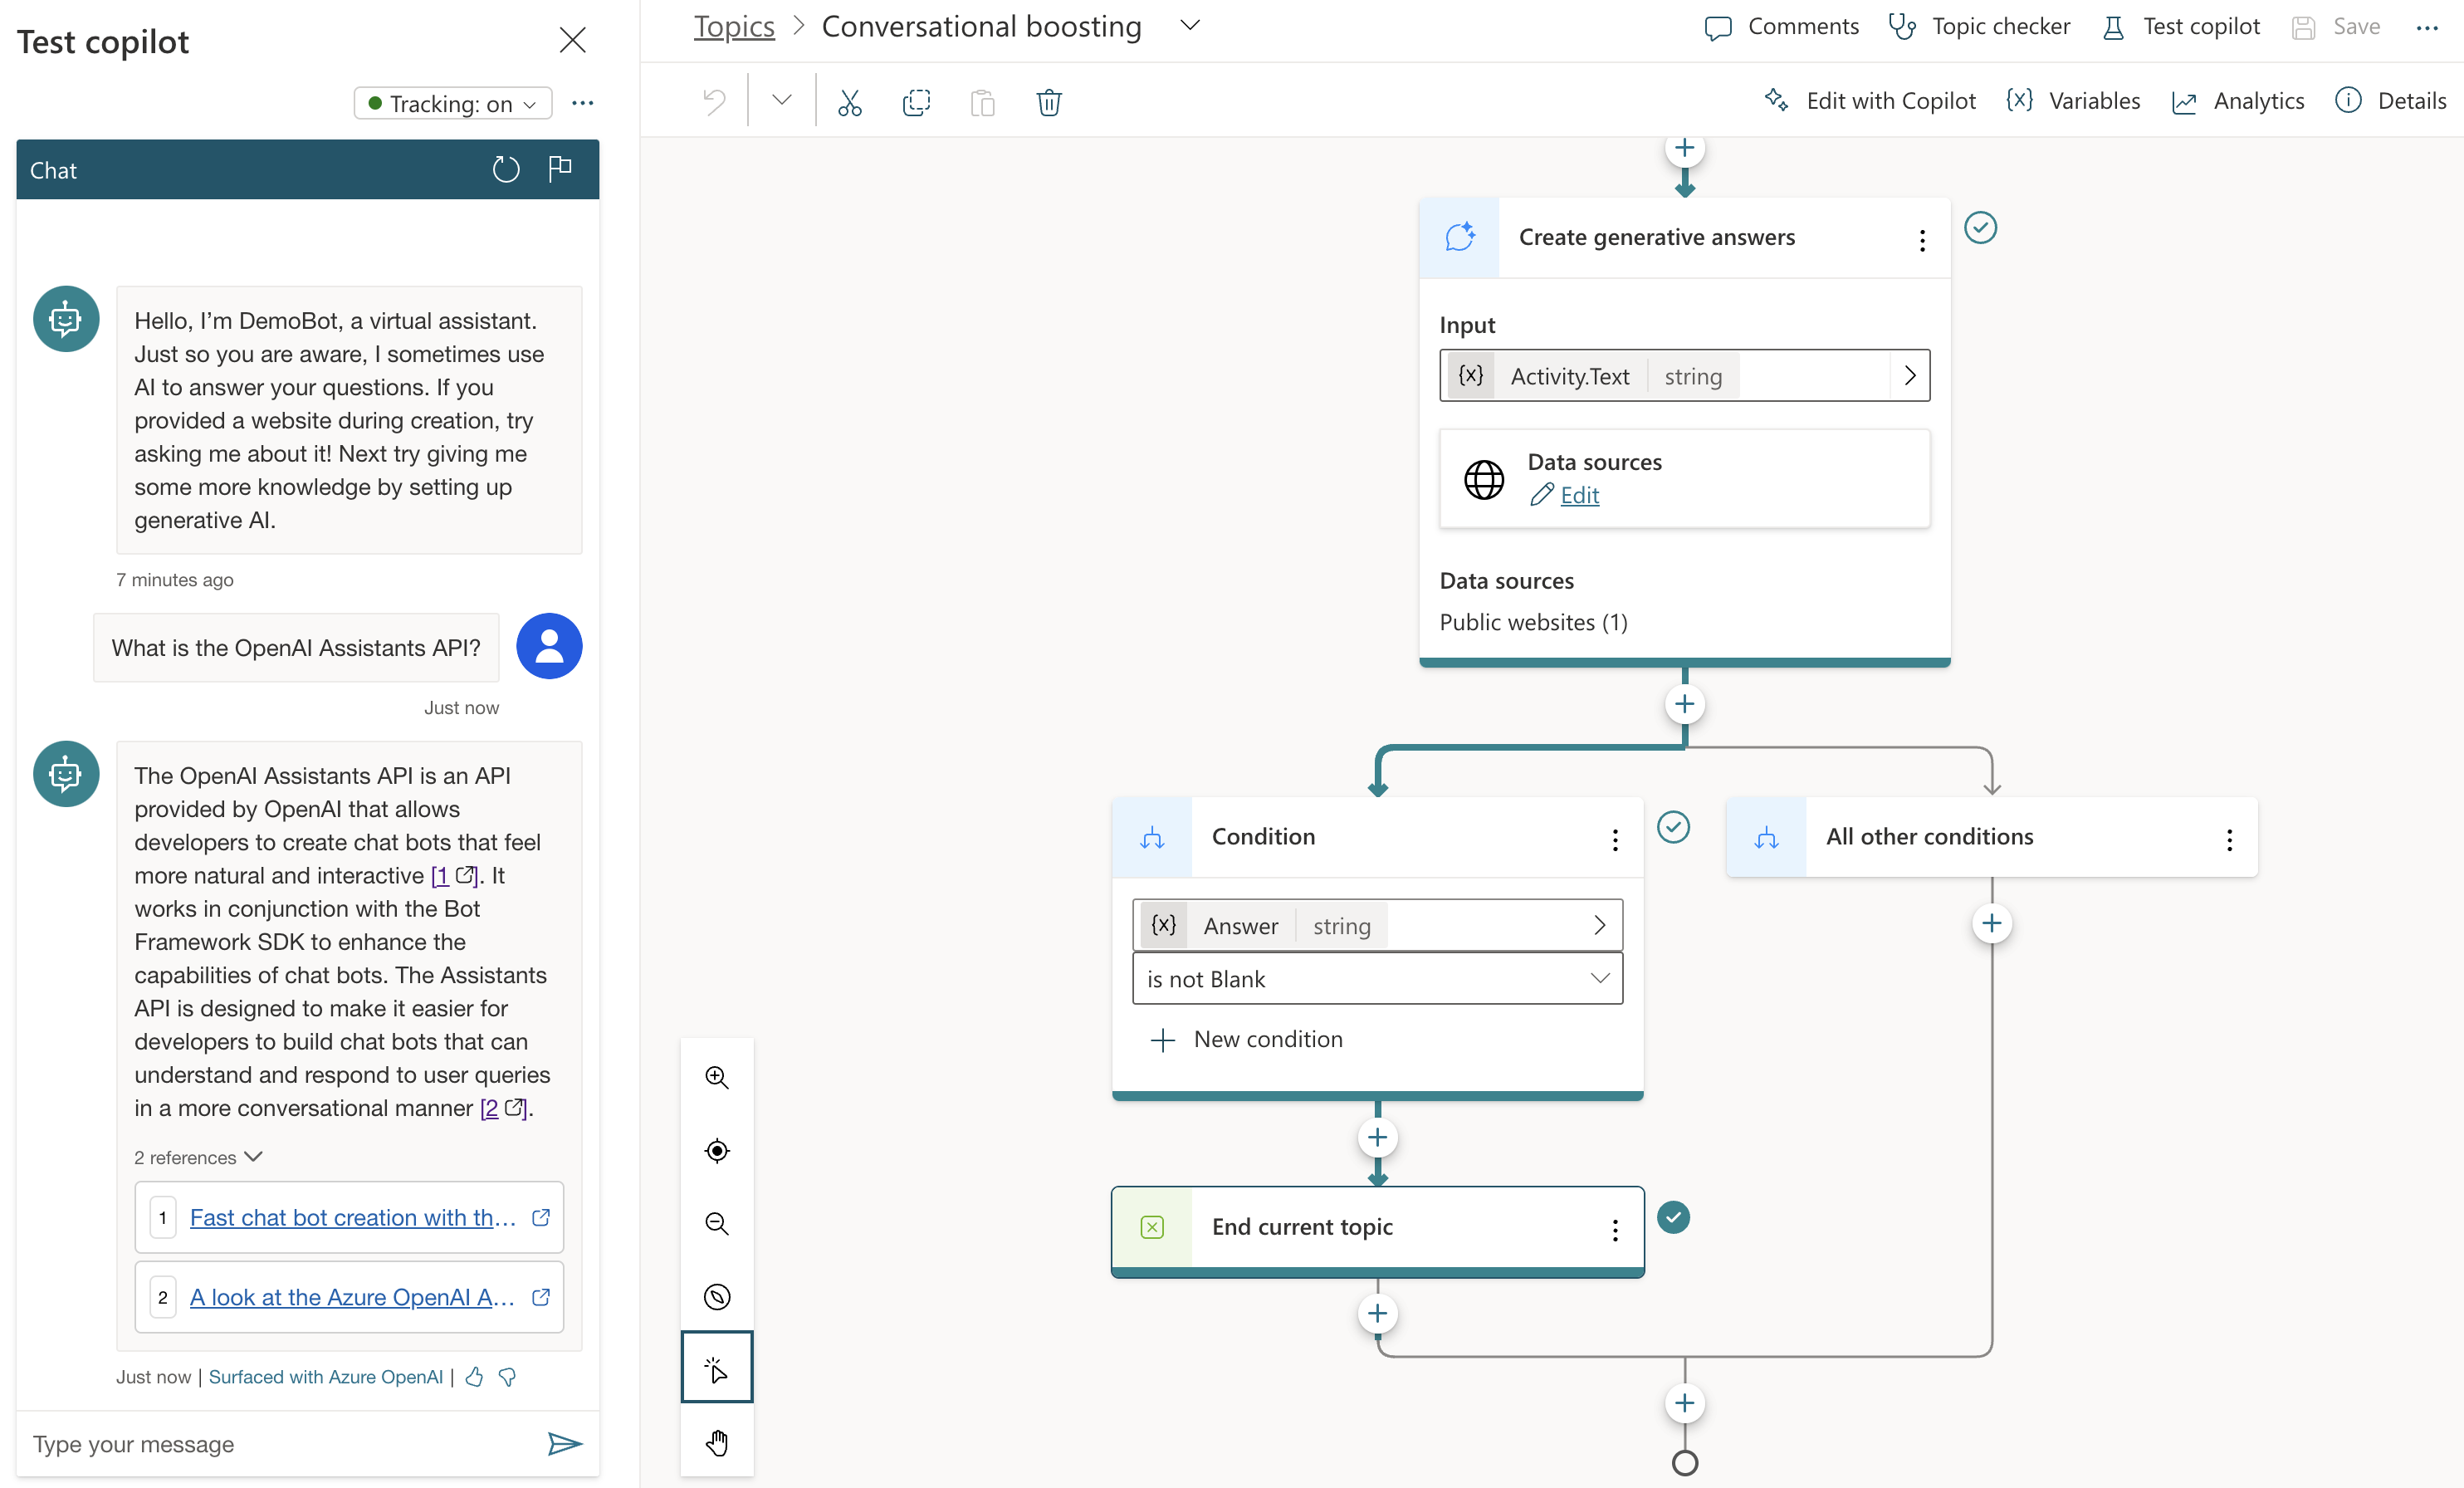
Task: Click thumbs up on bot answer
Action: 474,1377
